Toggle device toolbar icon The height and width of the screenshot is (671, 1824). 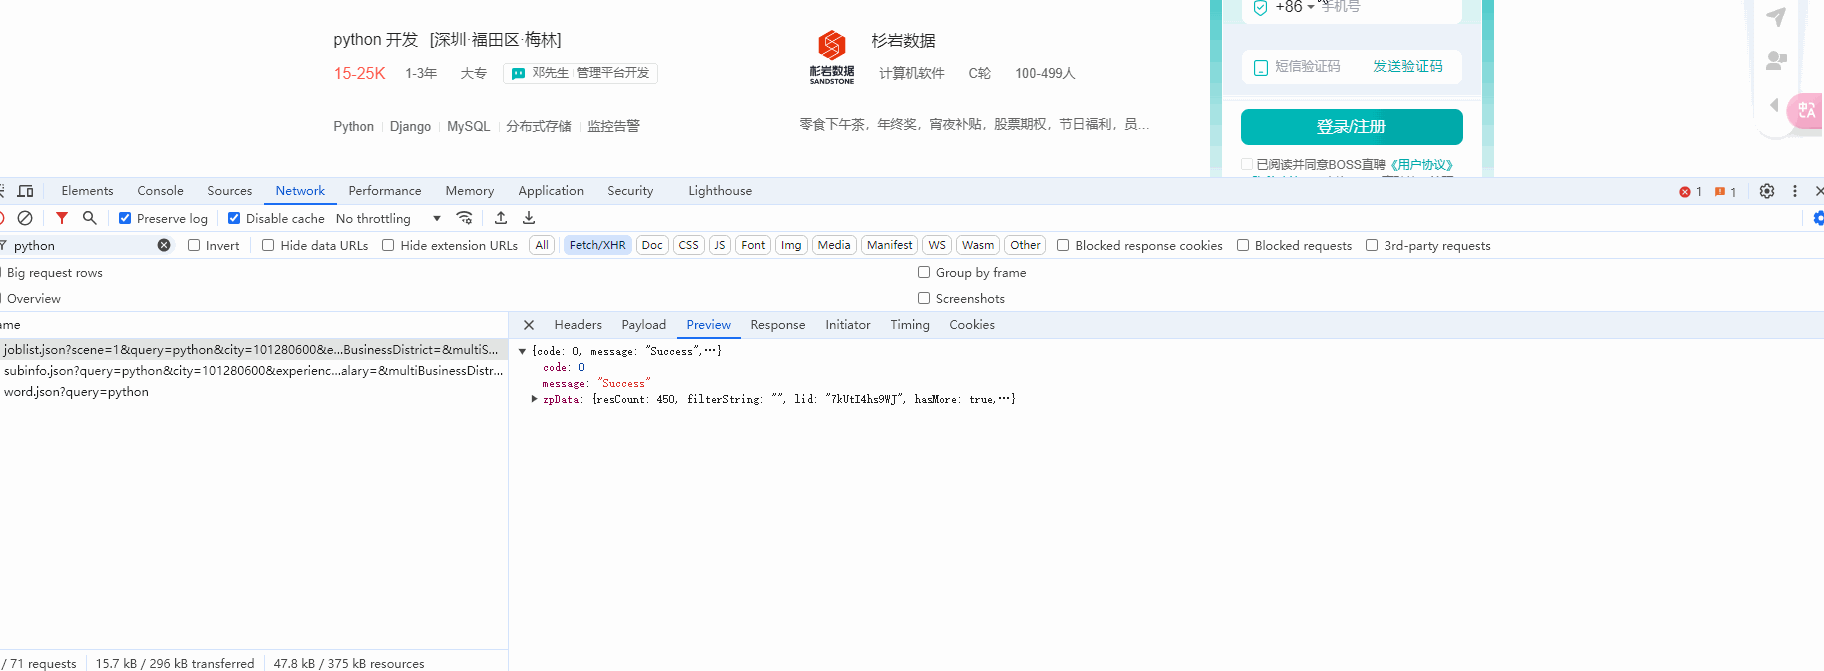tap(26, 191)
